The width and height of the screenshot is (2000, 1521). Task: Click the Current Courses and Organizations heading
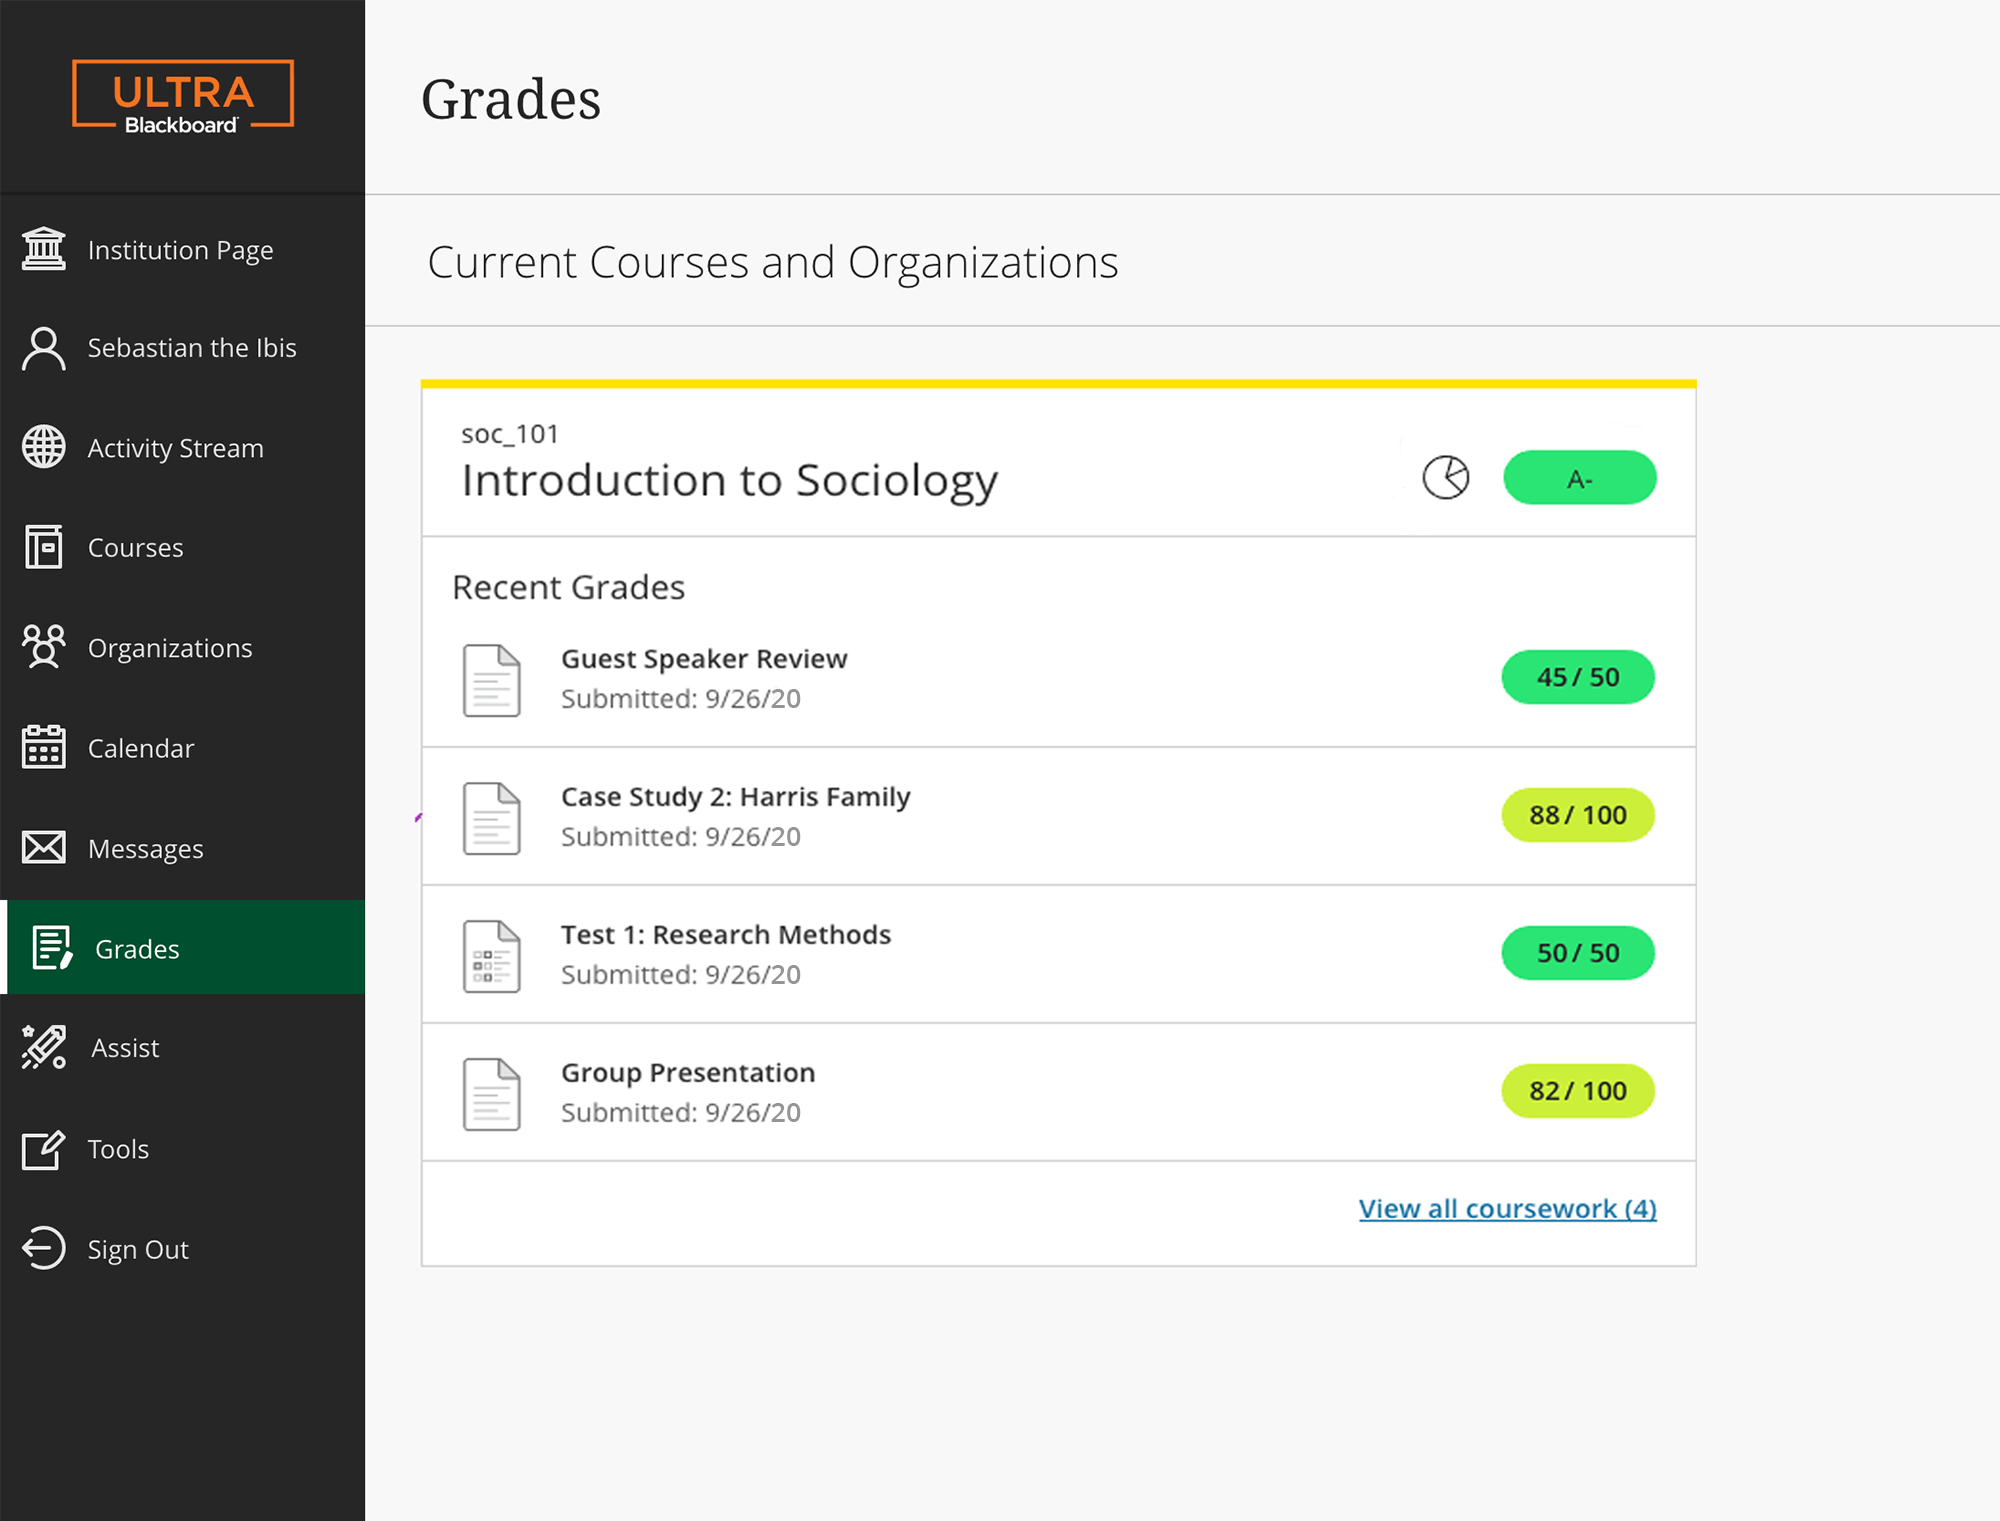click(773, 262)
